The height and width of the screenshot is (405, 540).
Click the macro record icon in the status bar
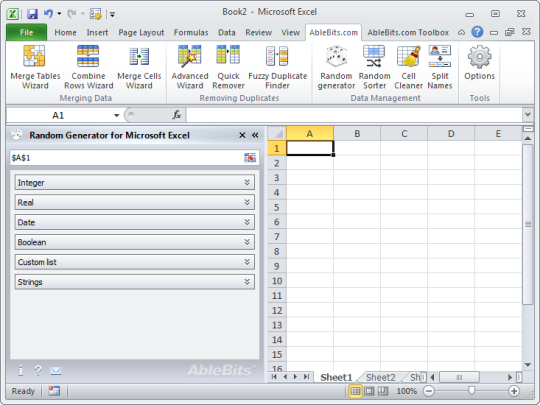54,391
